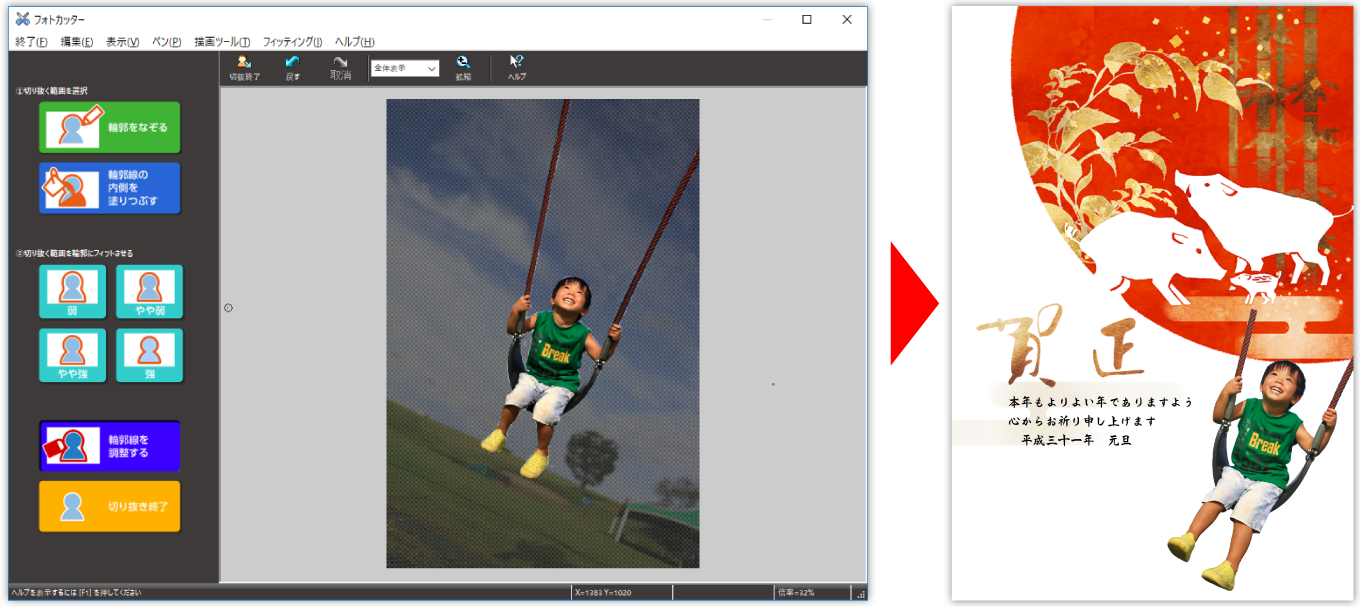
Task: Click the orange 切り抜き終了 button
Action: 110,506
